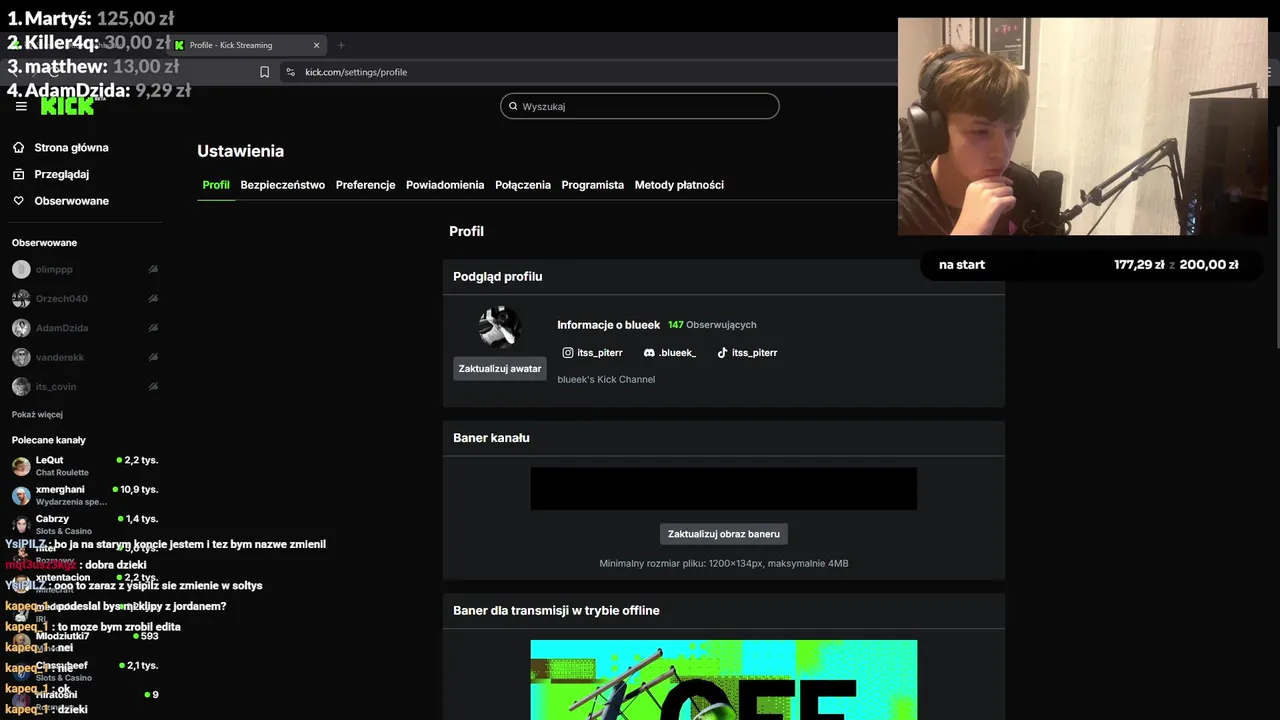Open the Powiadomienia settings tab
This screenshot has width=1280, height=720.
coord(445,185)
